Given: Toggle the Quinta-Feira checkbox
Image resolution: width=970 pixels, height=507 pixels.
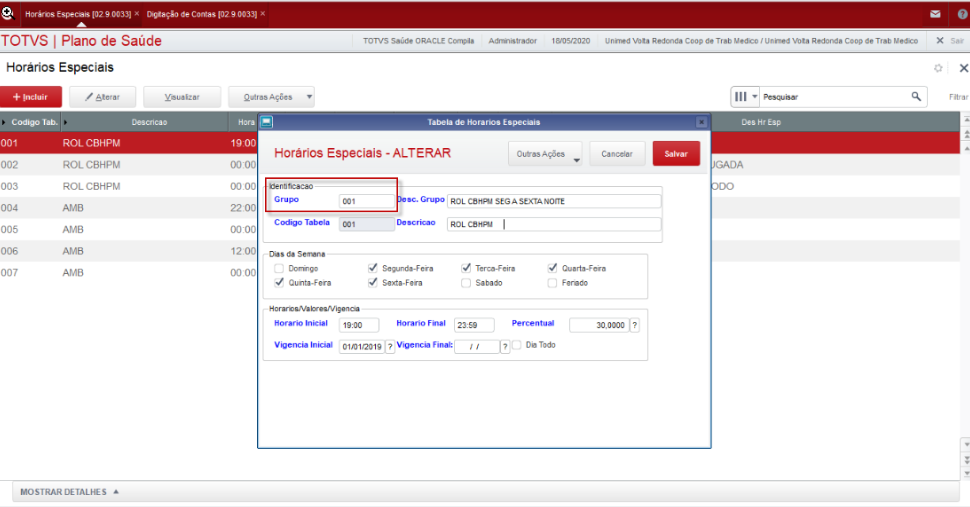Looking at the screenshot, I should (279, 283).
